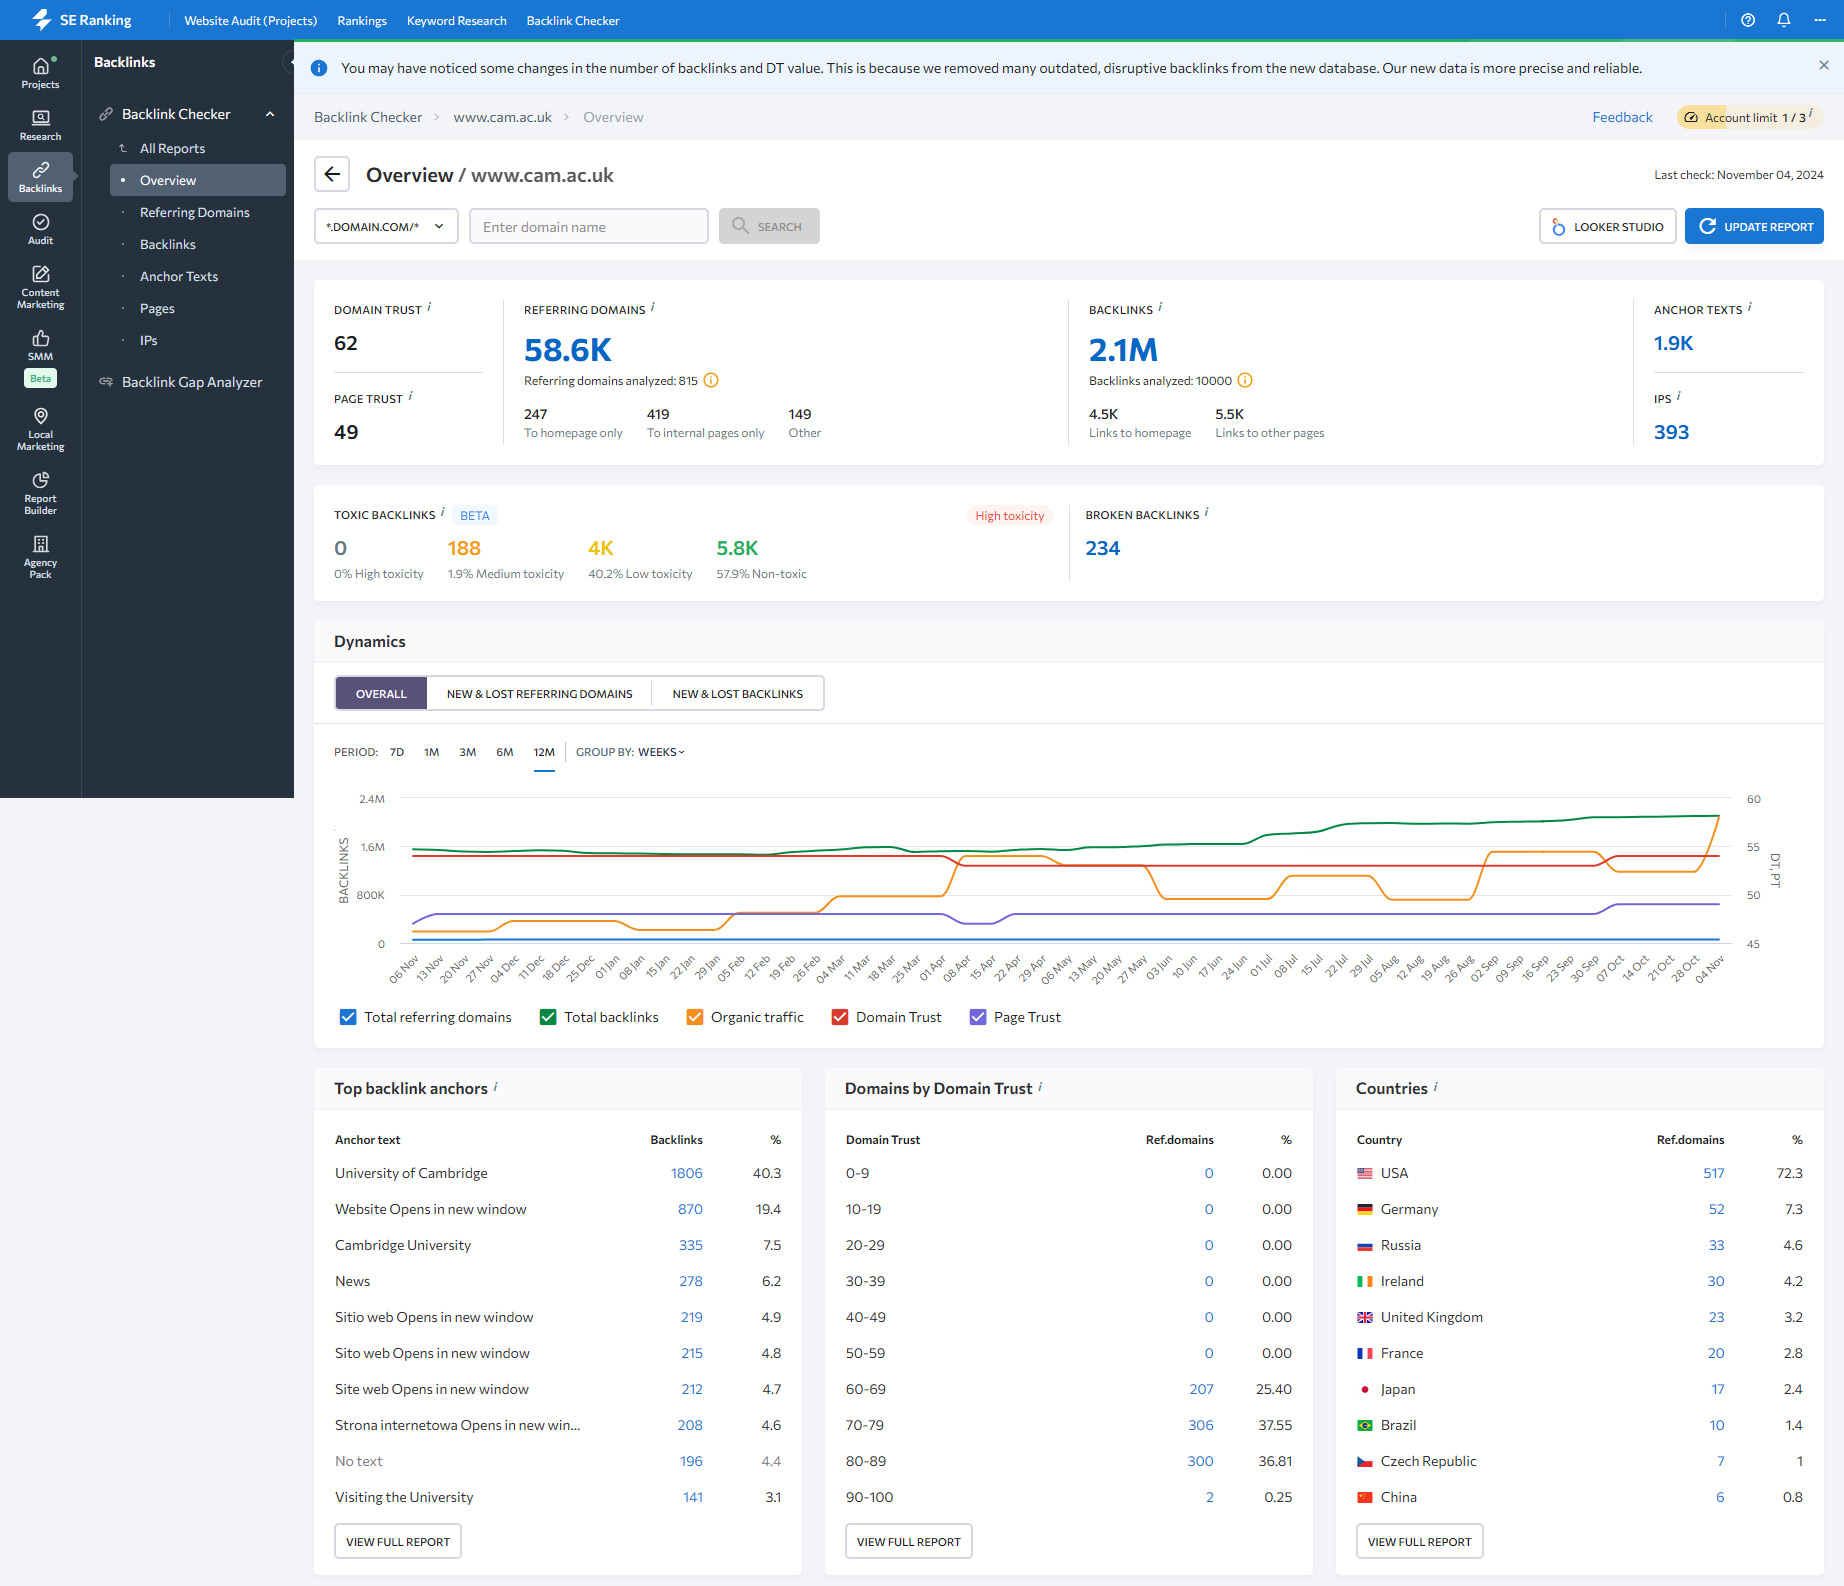Open the Feedback link

coord(1622,117)
